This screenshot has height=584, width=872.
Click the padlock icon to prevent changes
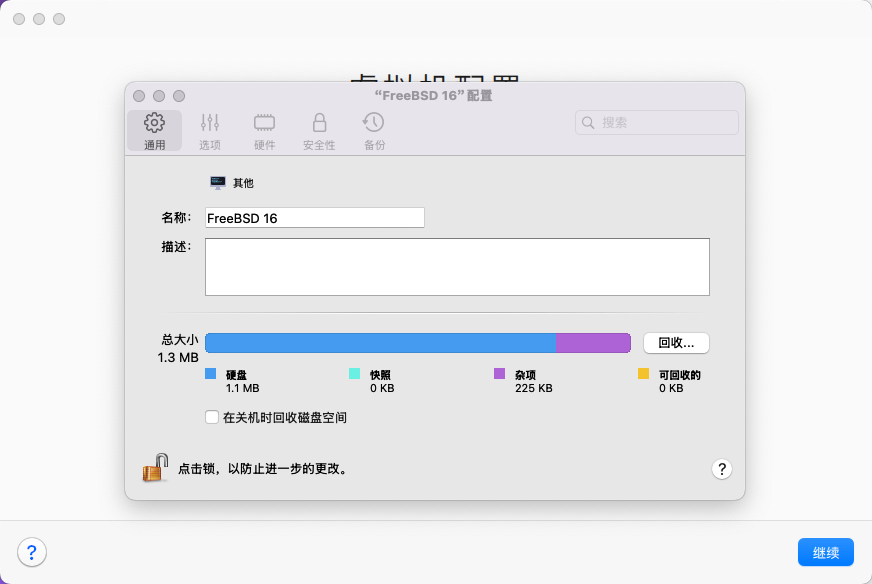click(155, 467)
